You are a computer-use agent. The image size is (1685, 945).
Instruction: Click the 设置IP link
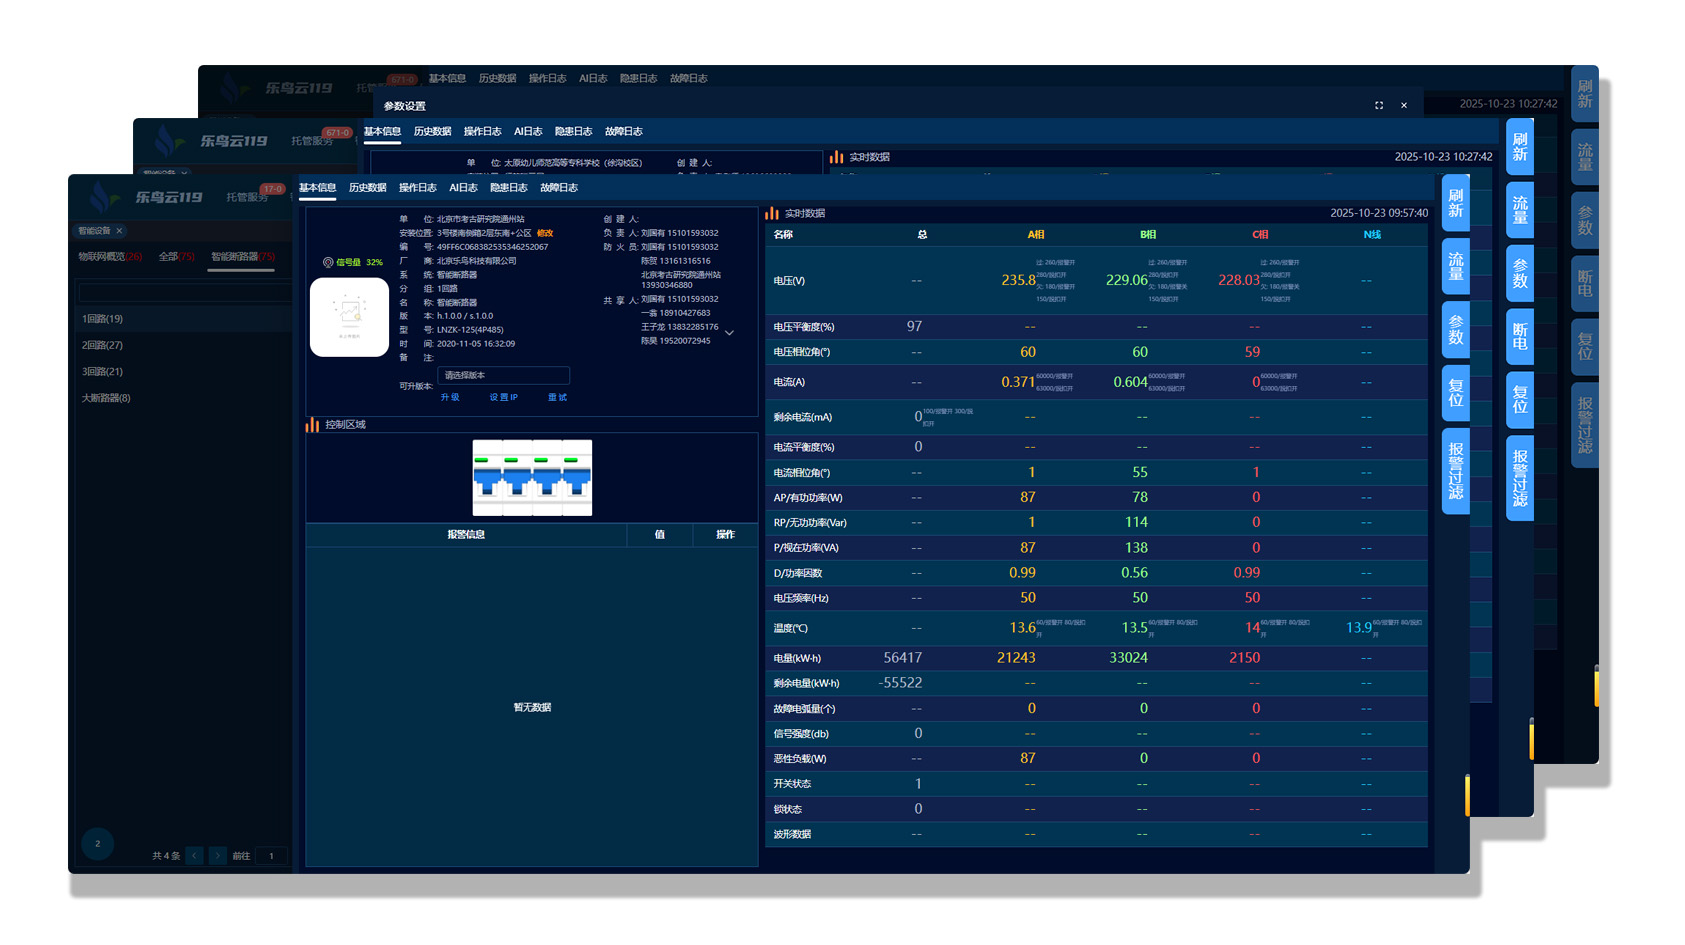[503, 397]
